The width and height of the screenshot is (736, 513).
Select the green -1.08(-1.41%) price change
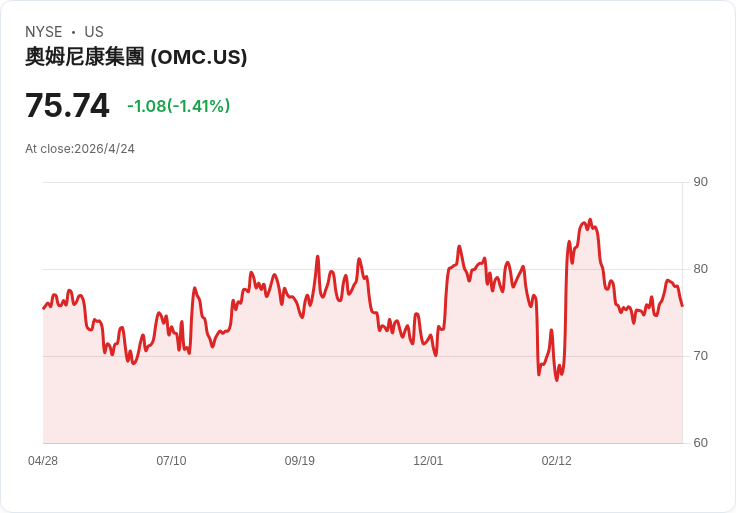coord(178,106)
